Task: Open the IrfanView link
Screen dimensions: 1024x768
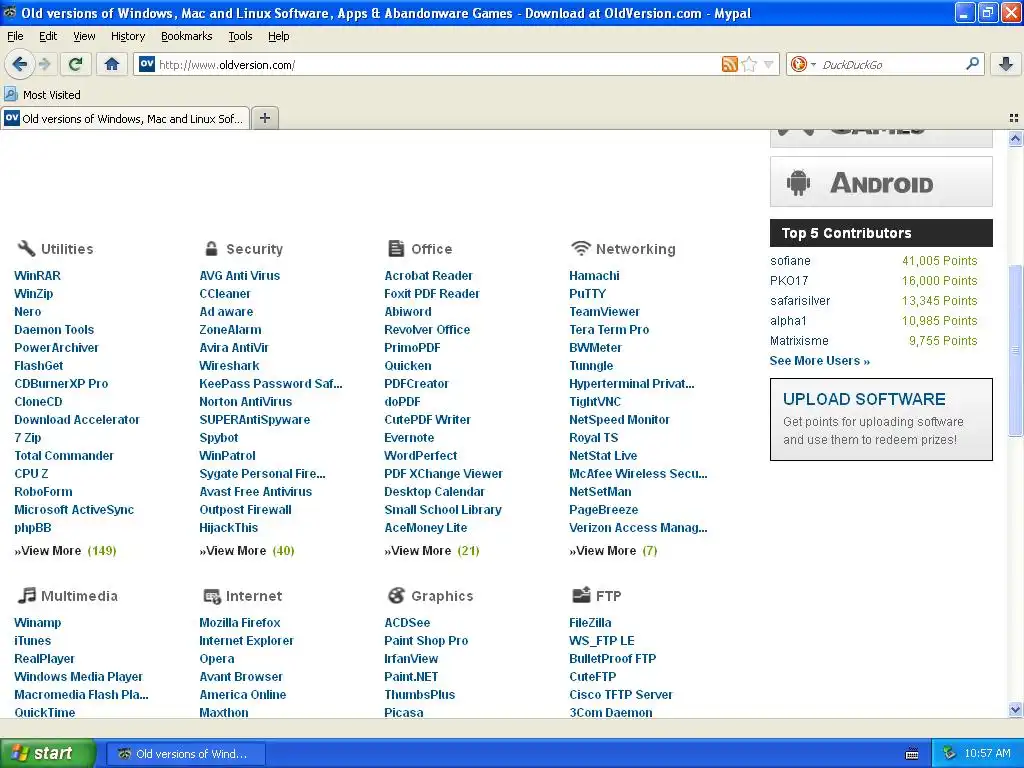Action: [411, 658]
